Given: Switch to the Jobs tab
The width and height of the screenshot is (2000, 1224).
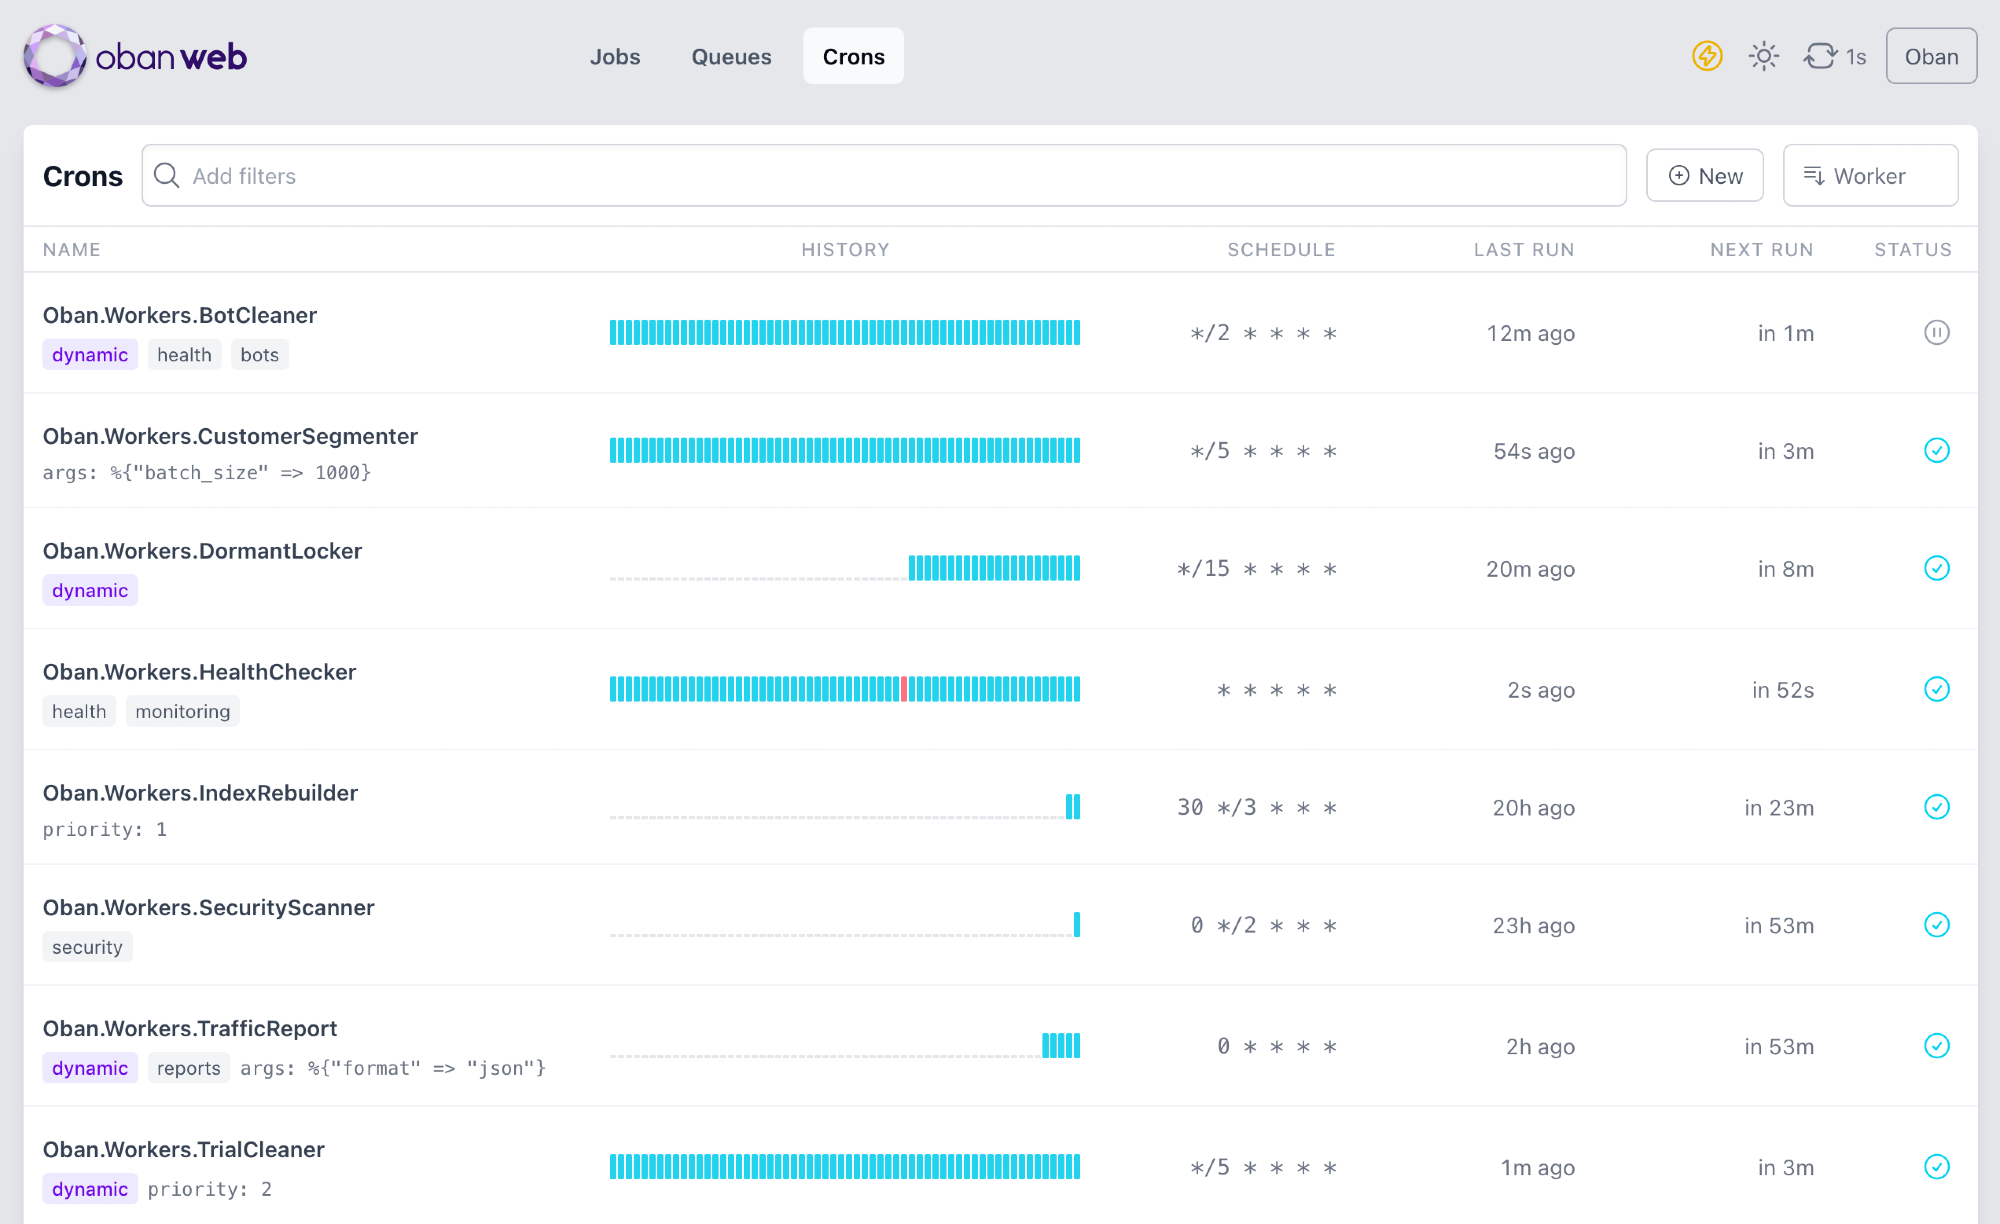Looking at the screenshot, I should pos(614,57).
